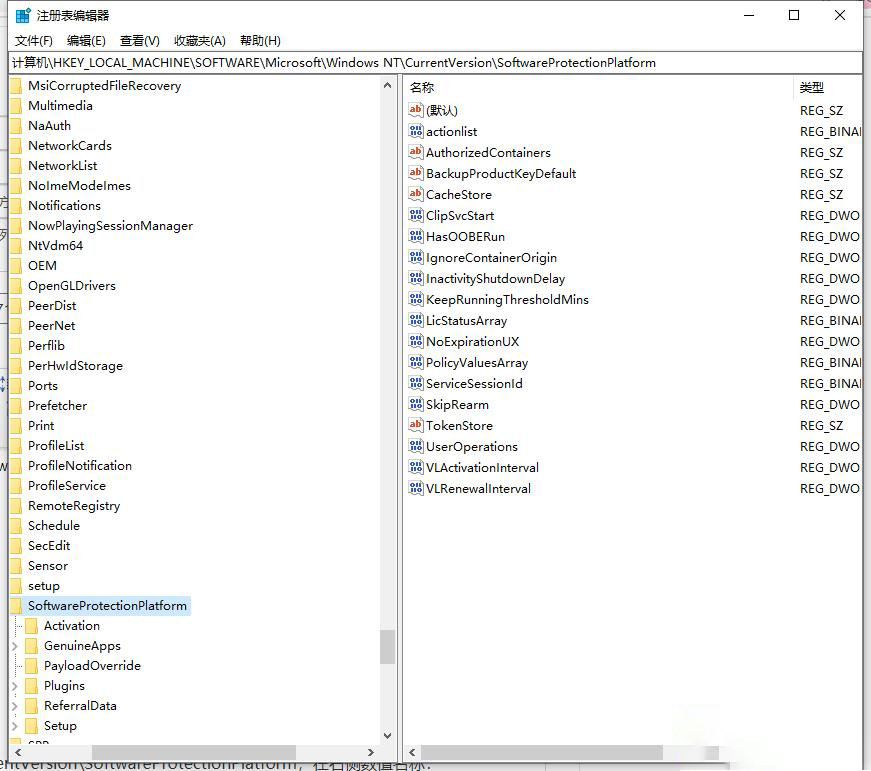Click the tree pane scroll-down arrow
This screenshot has width=871, height=771.
point(388,735)
